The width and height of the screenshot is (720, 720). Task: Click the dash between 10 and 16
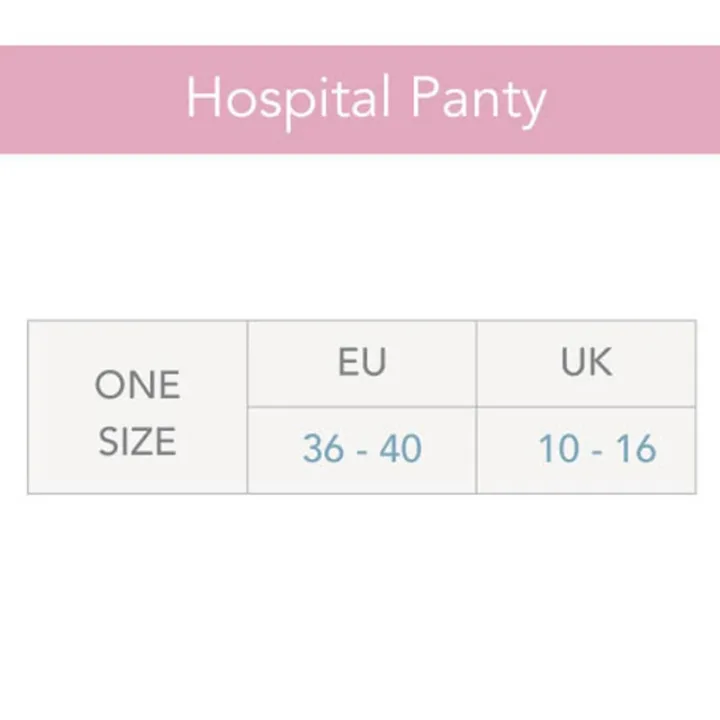point(598,451)
